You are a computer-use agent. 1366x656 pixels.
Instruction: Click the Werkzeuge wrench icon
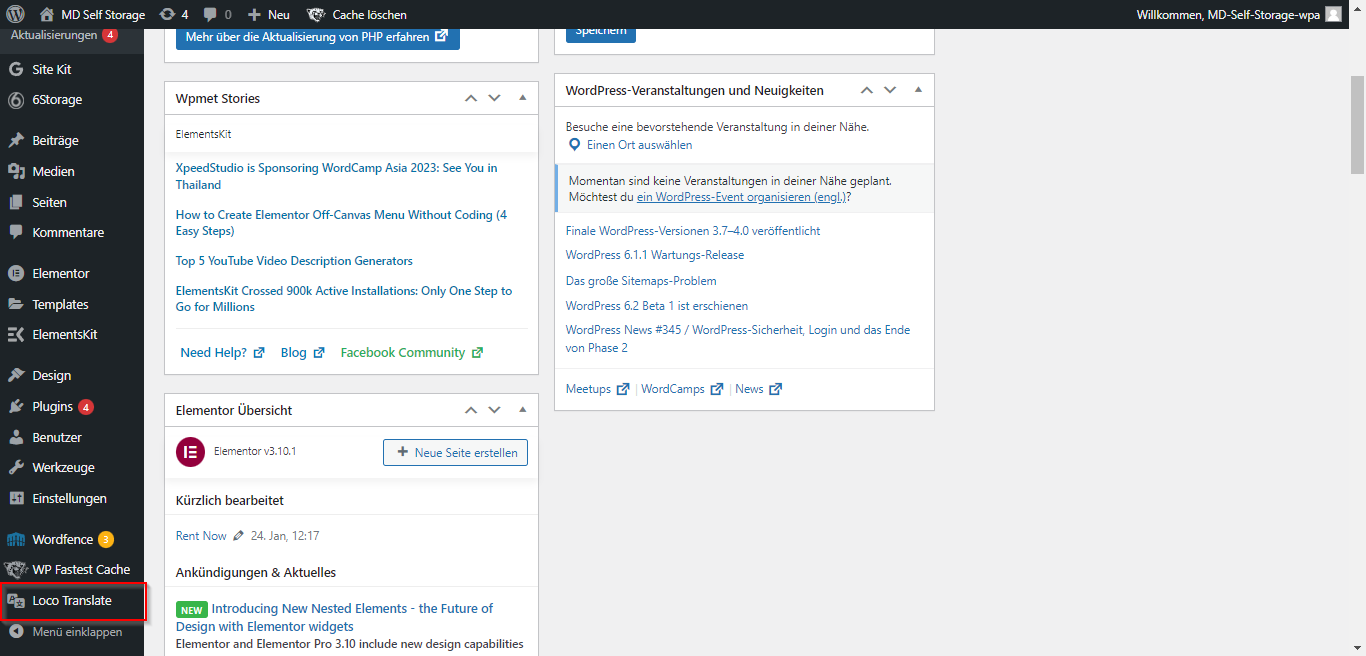pos(16,467)
